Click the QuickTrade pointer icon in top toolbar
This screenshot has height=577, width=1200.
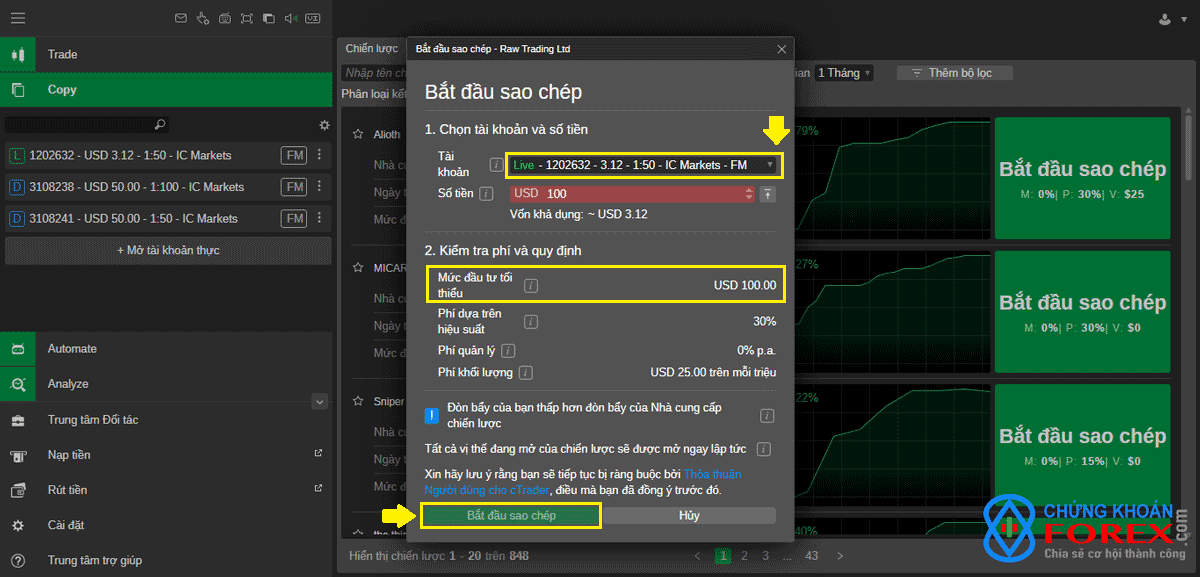tap(203, 18)
